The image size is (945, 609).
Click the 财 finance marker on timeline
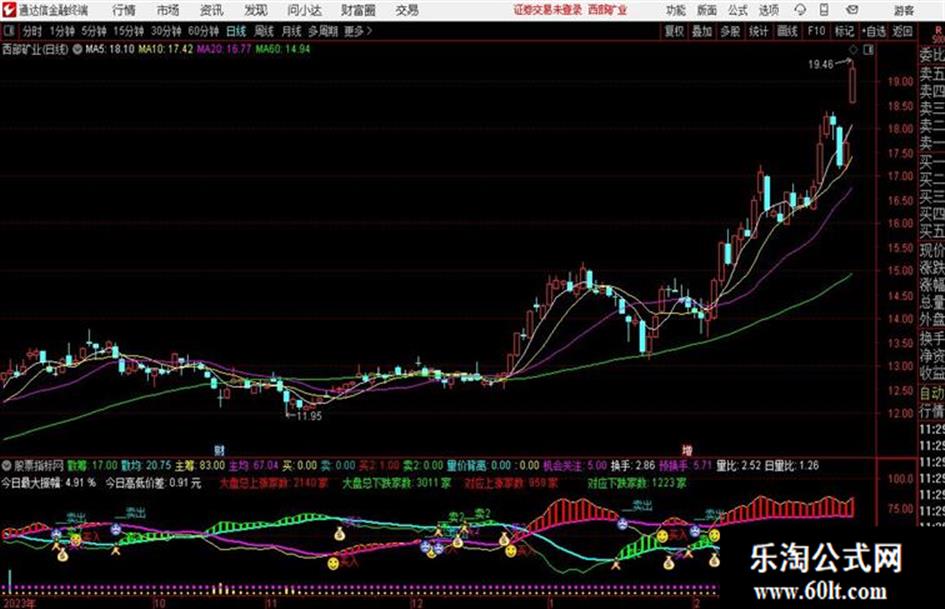click(219, 450)
